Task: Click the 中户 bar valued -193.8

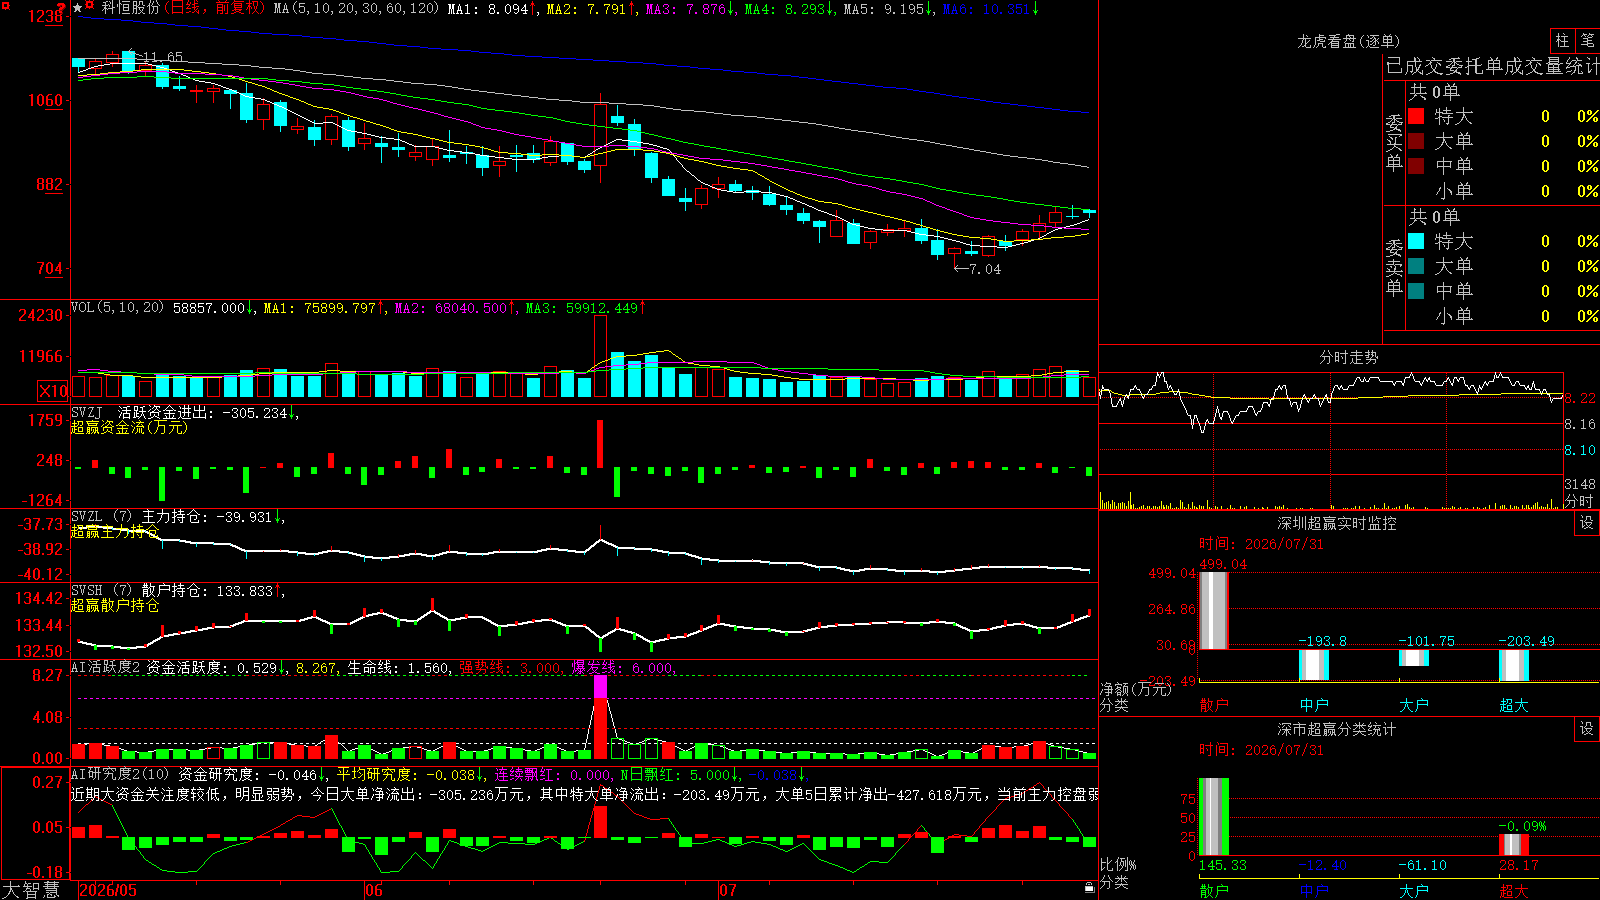Action: pos(1314,665)
